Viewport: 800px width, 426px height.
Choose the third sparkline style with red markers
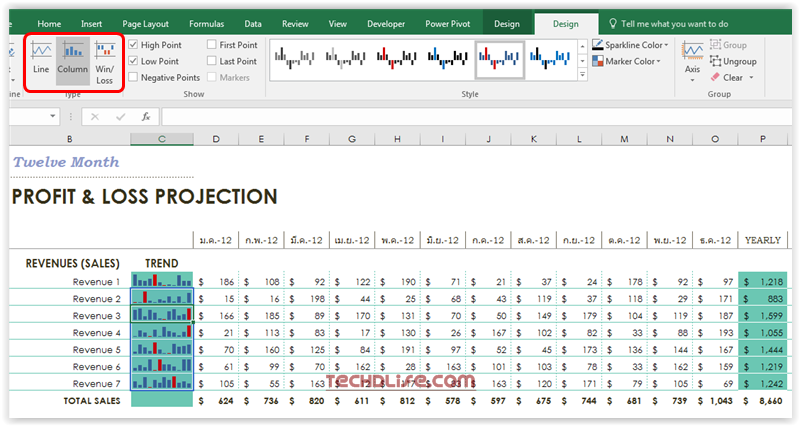397,58
